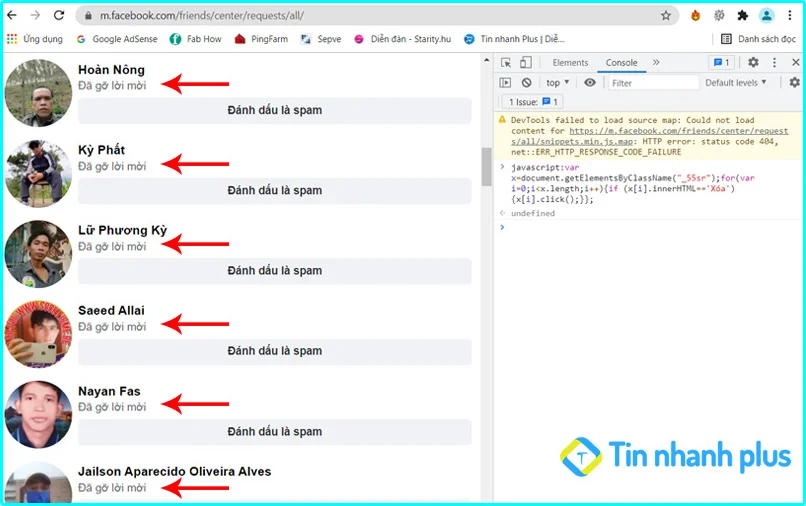This screenshot has height=506, width=806.
Task: Open the flame extension icon
Action: point(695,15)
